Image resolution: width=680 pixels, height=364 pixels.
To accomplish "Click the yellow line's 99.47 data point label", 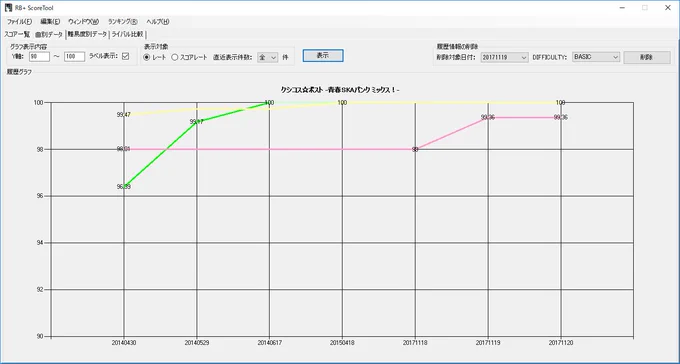I will coord(124,115).
